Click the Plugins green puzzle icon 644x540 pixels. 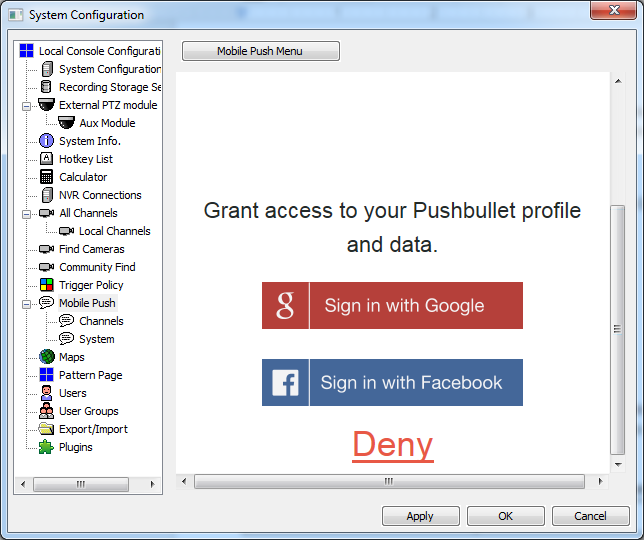(x=46, y=447)
